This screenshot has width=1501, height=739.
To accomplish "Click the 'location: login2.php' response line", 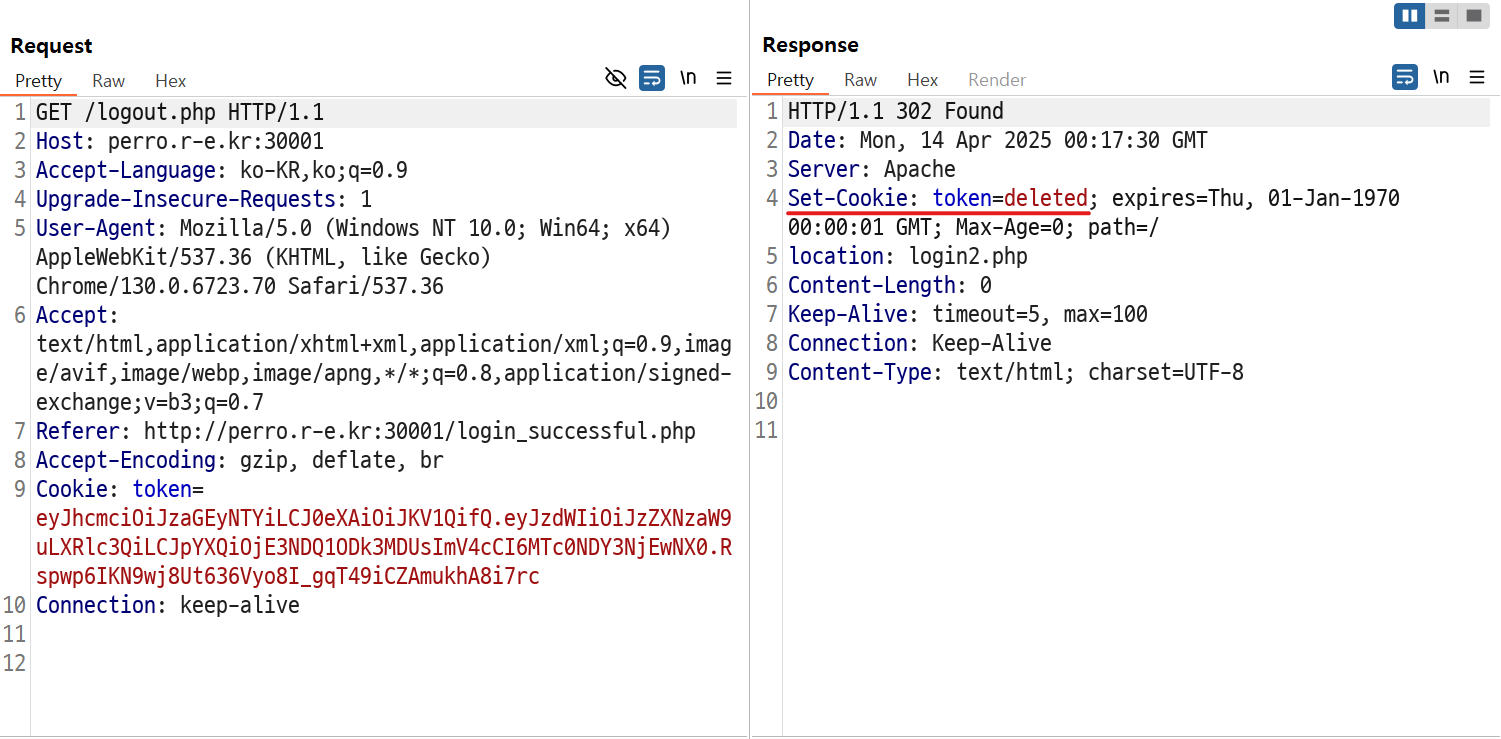I will tap(908, 257).
